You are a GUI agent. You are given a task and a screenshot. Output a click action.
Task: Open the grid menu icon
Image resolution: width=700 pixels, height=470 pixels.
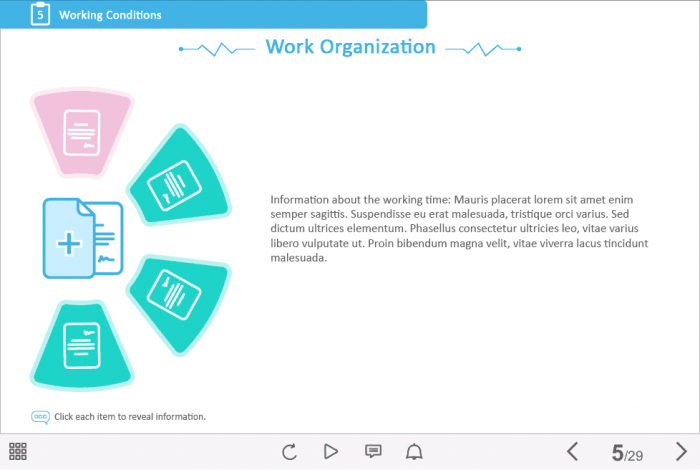(x=18, y=452)
